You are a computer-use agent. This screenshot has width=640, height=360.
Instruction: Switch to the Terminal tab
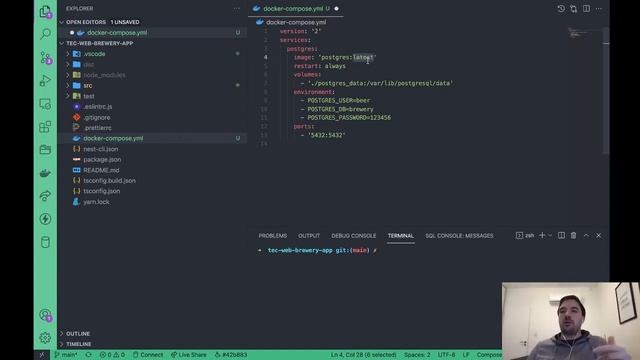[401, 236]
